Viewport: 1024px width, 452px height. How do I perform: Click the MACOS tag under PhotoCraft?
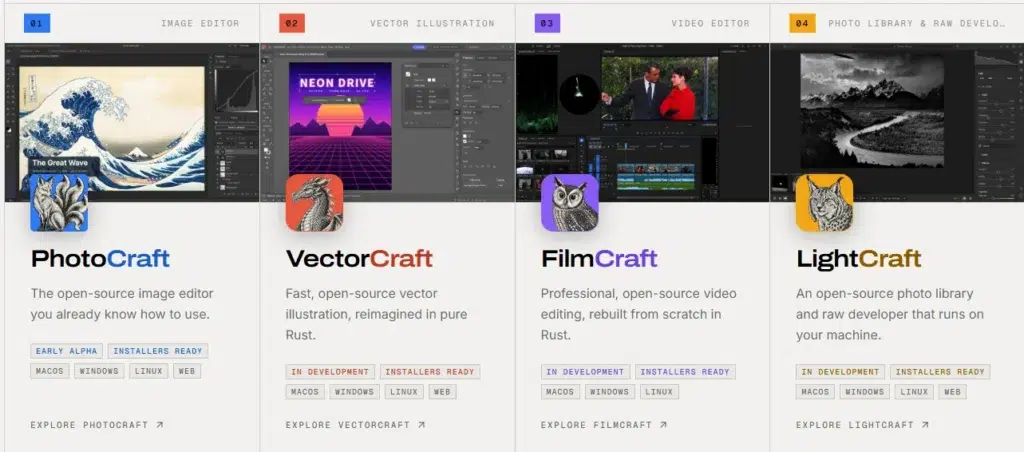coord(50,371)
